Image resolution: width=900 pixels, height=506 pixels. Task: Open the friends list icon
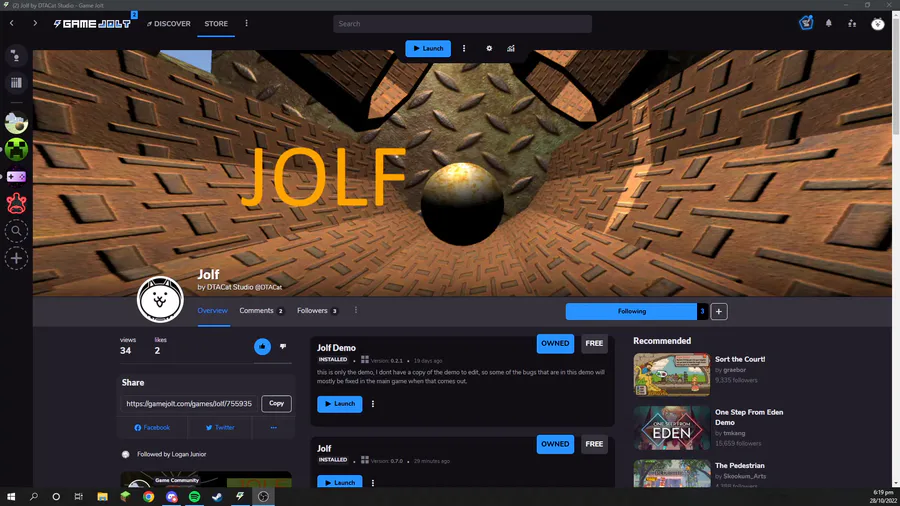tap(852, 24)
